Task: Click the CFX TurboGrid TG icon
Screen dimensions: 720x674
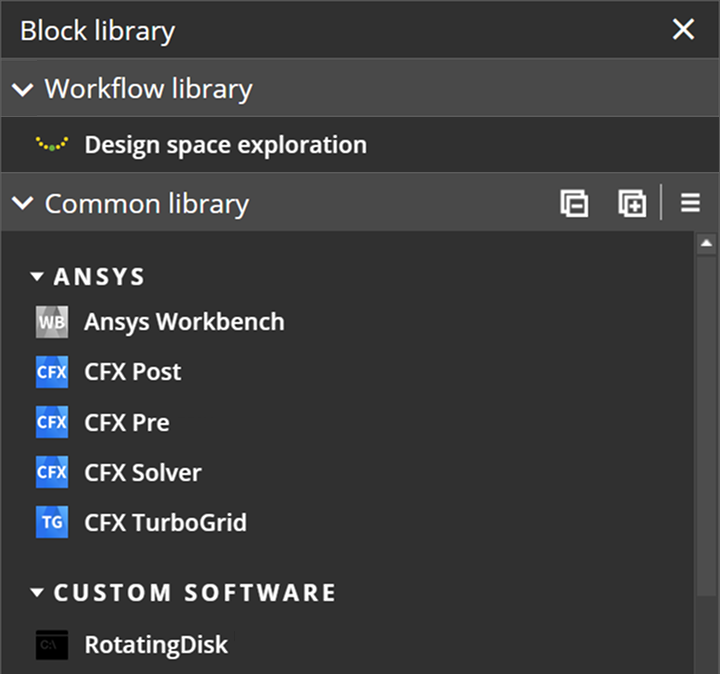Action: (x=52, y=522)
